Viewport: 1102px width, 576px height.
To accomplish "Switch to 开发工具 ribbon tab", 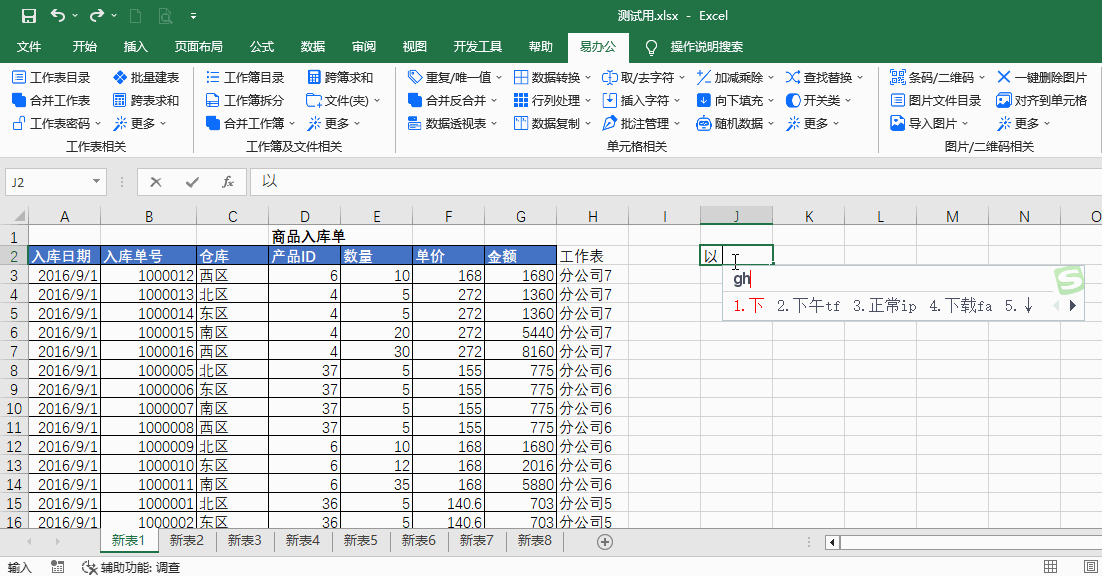I will click(477, 47).
